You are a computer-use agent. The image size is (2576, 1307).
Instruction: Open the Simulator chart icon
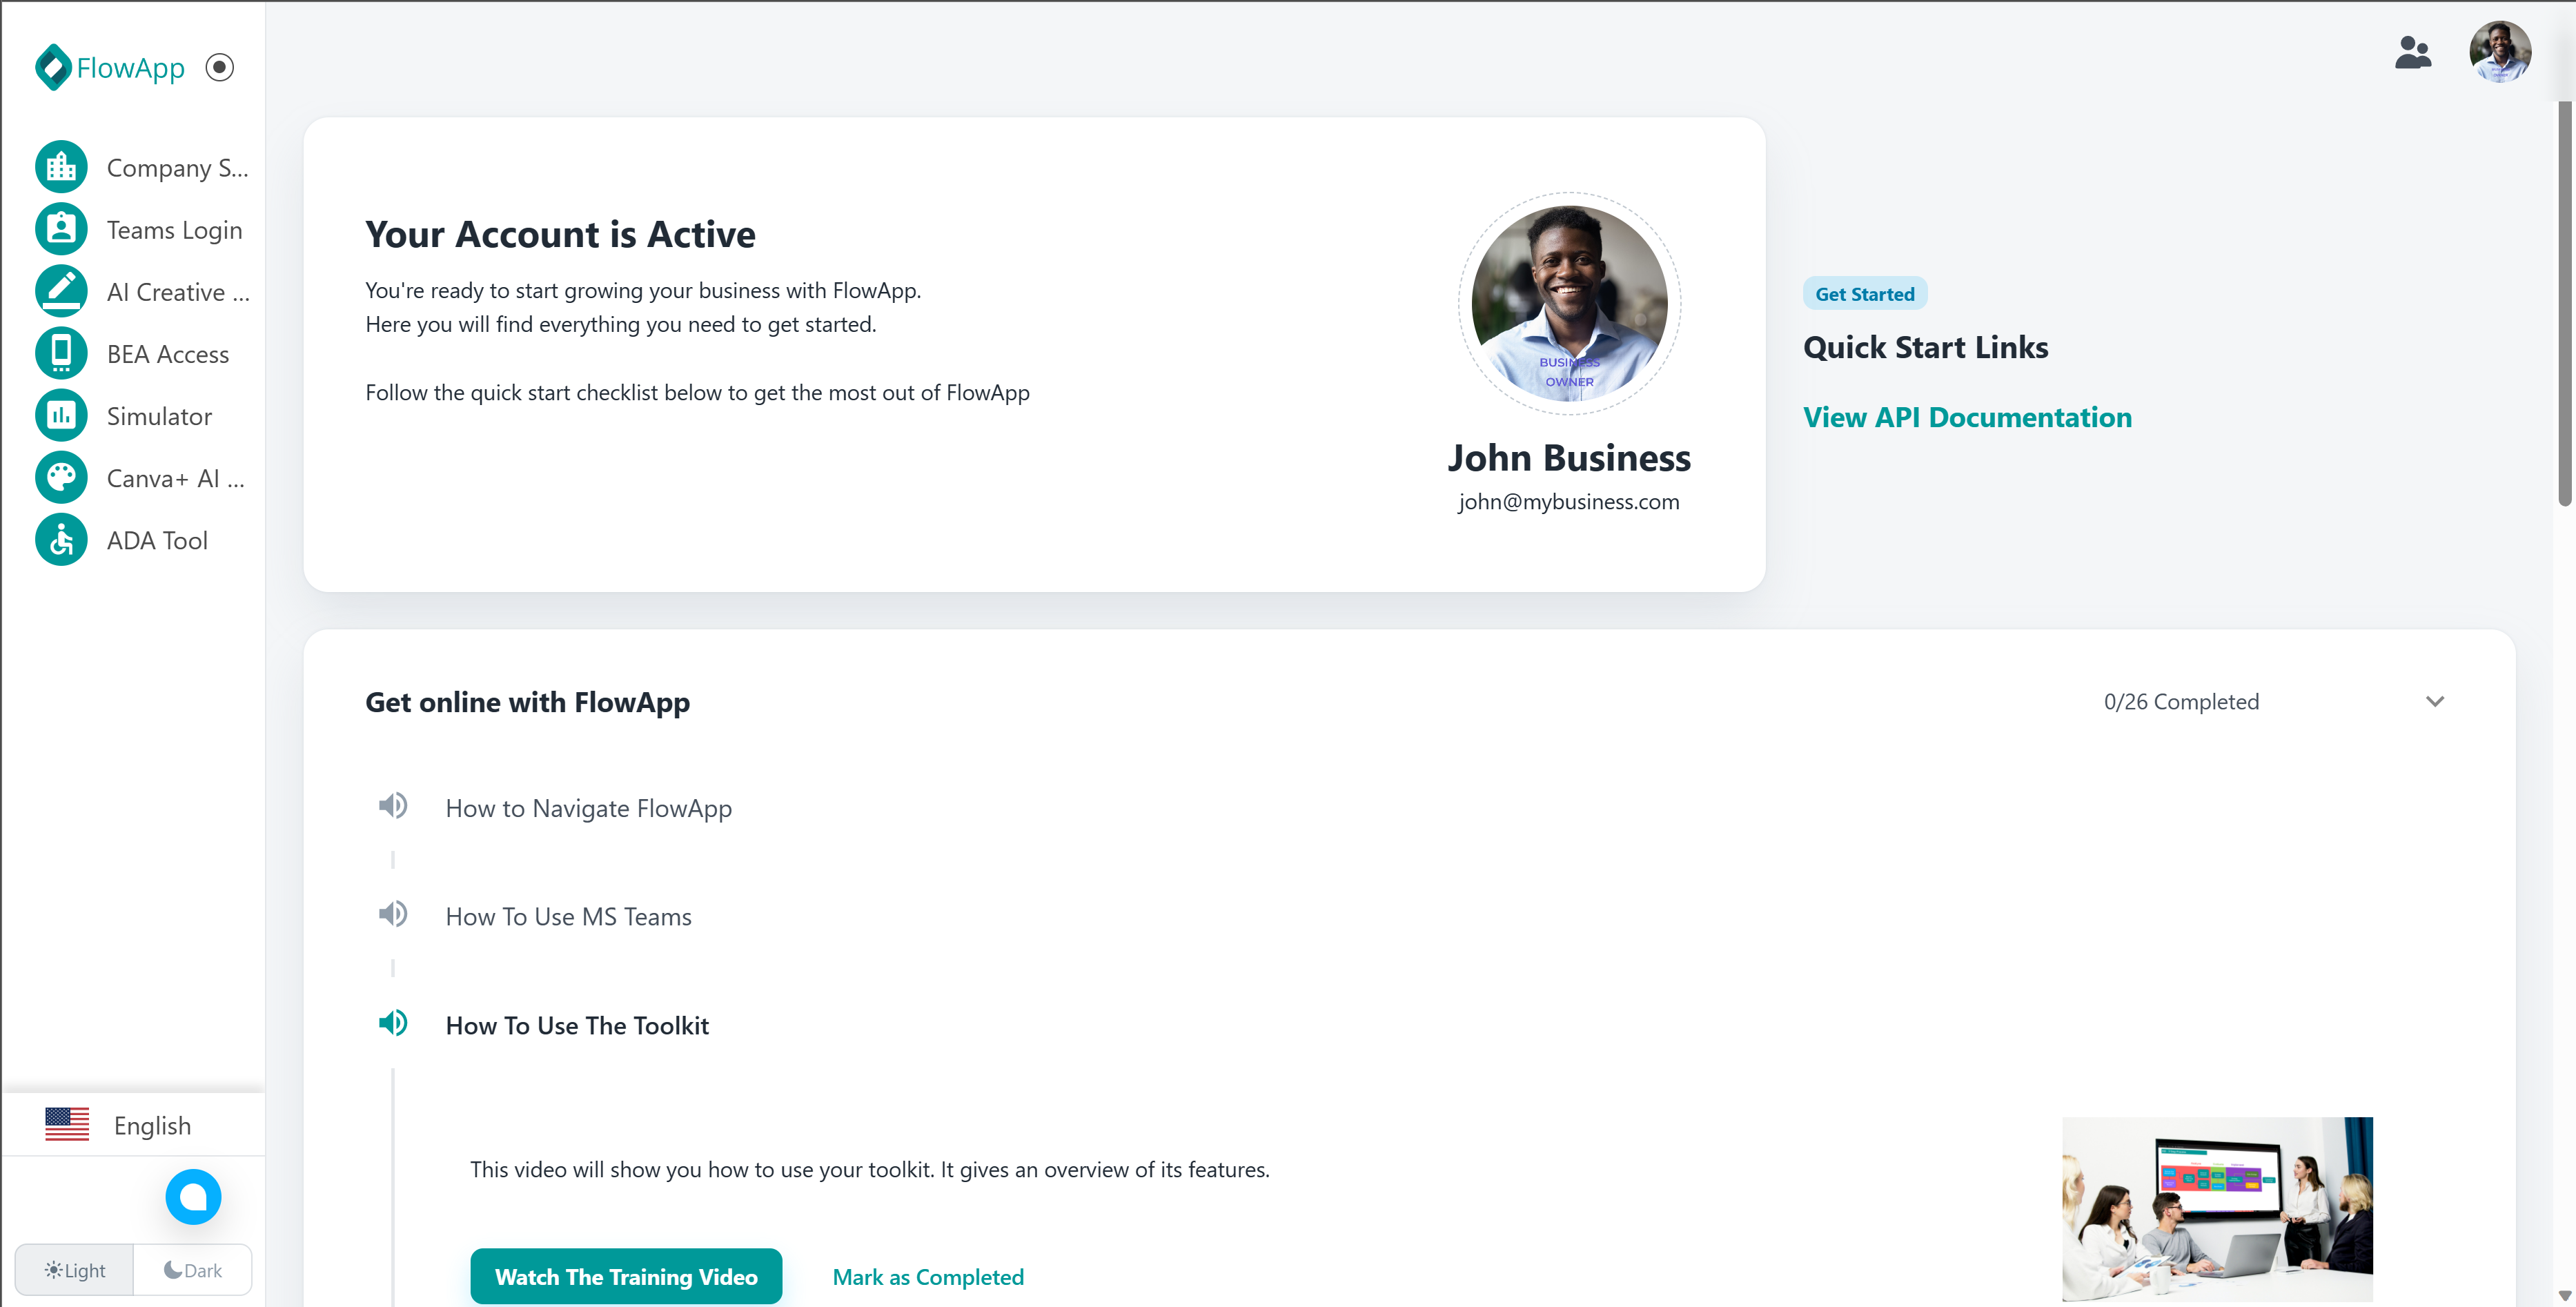coord(61,415)
